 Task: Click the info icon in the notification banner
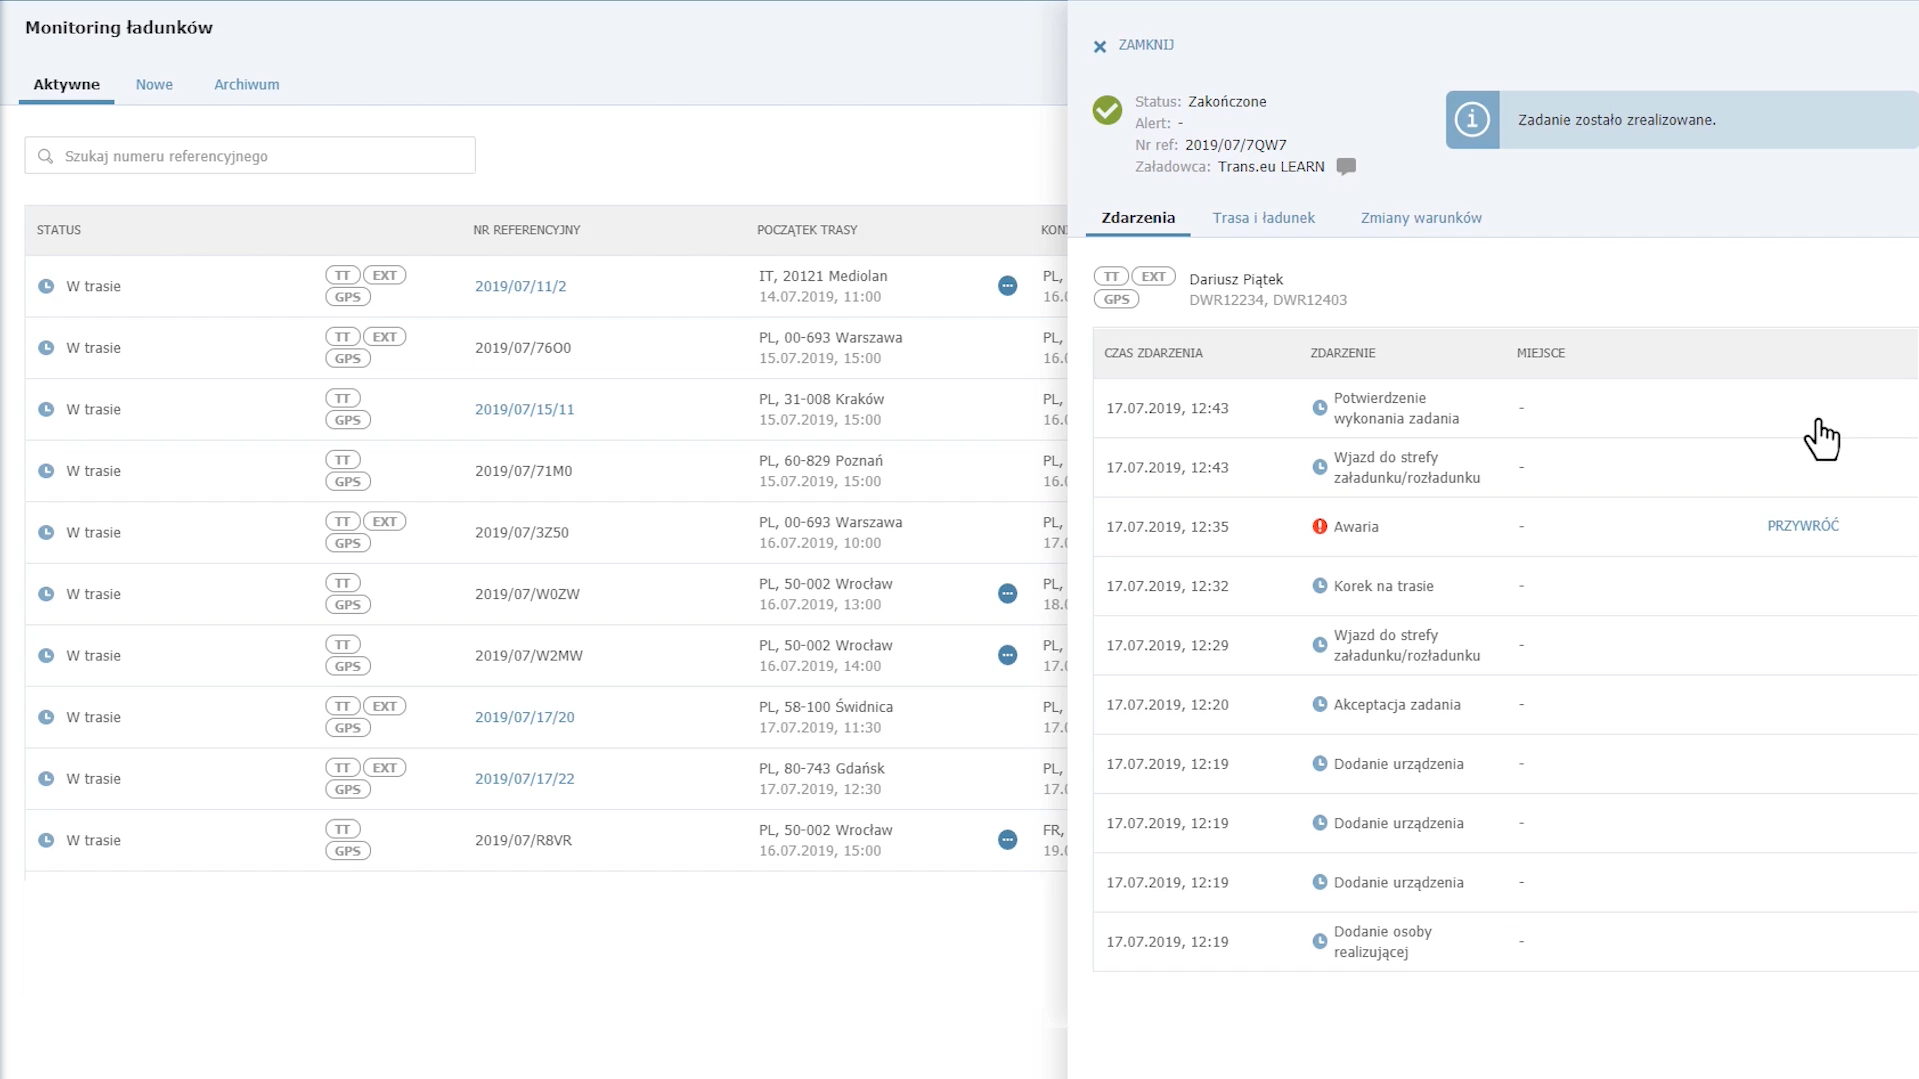point(1472,120)
